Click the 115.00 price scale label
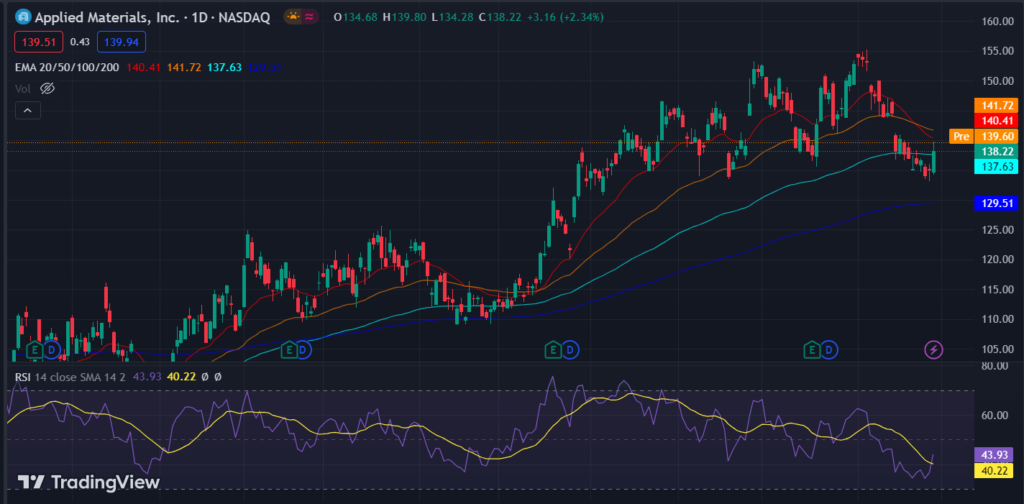 click(1000, 289)
